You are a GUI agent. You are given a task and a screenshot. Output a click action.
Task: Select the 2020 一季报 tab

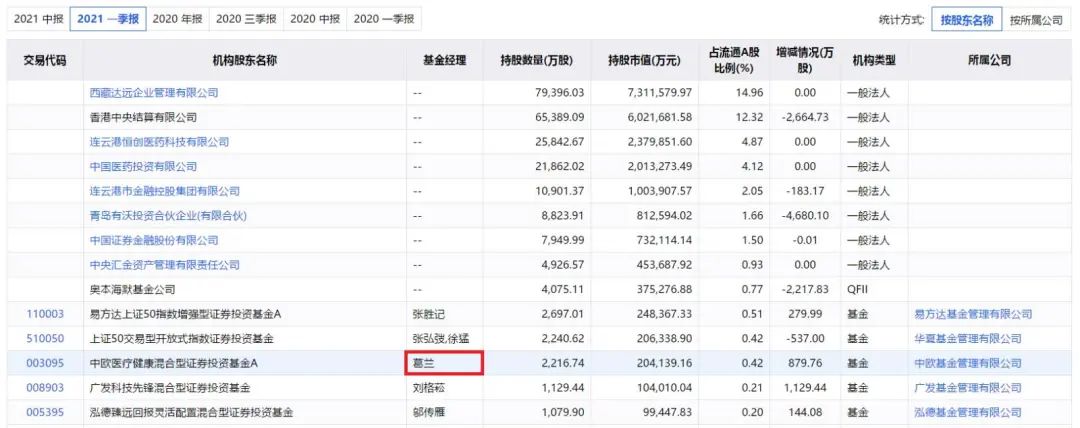coord(386,19)
